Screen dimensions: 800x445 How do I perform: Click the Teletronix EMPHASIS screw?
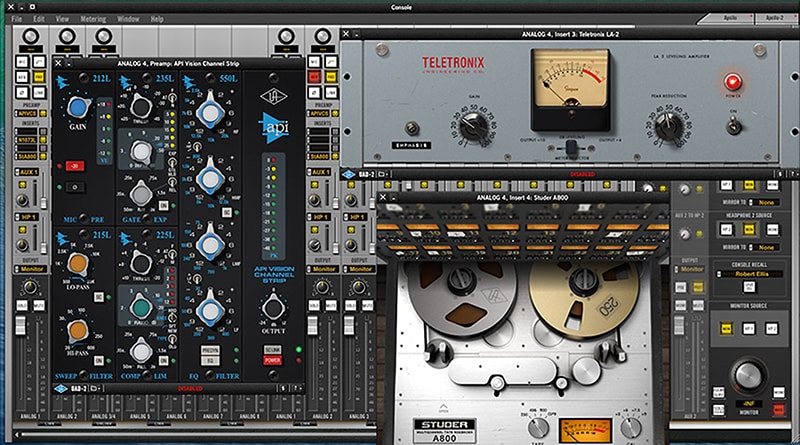pos(411,128)
